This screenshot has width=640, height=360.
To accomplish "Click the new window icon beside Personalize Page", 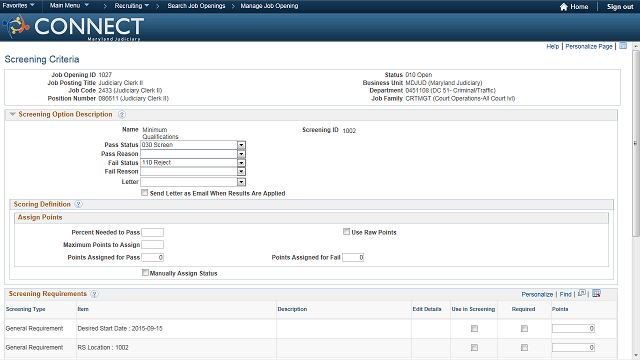I will click(623, 46).
